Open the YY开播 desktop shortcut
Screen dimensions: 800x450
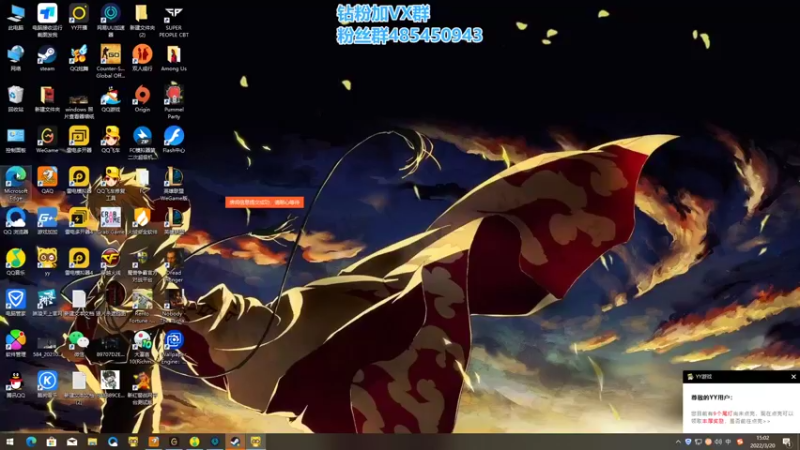pyautogui.click(x=79, y=17)
